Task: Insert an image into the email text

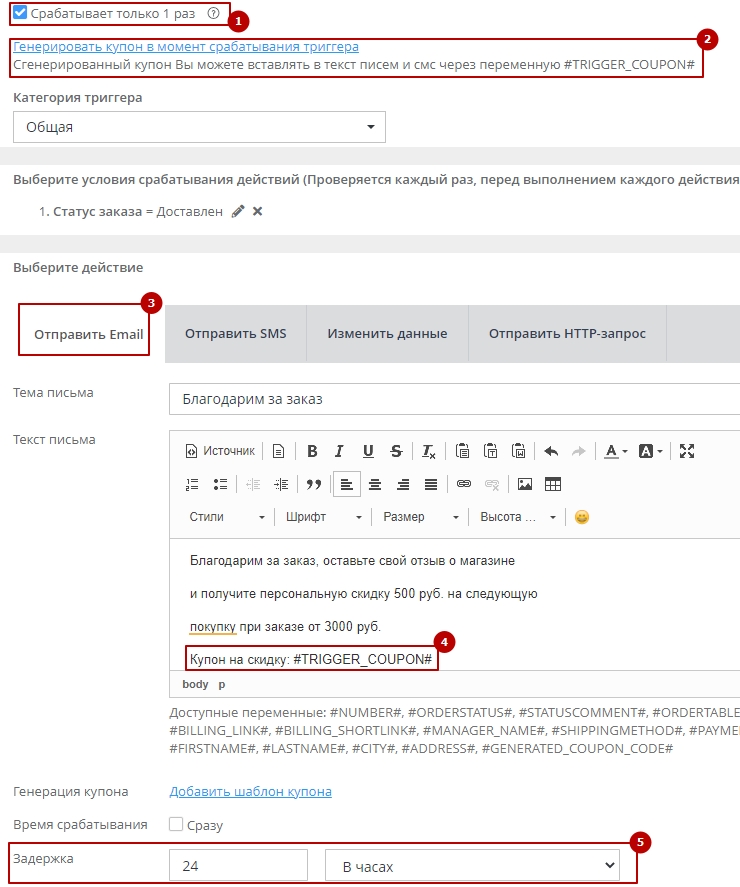Action: coord(524,484)
